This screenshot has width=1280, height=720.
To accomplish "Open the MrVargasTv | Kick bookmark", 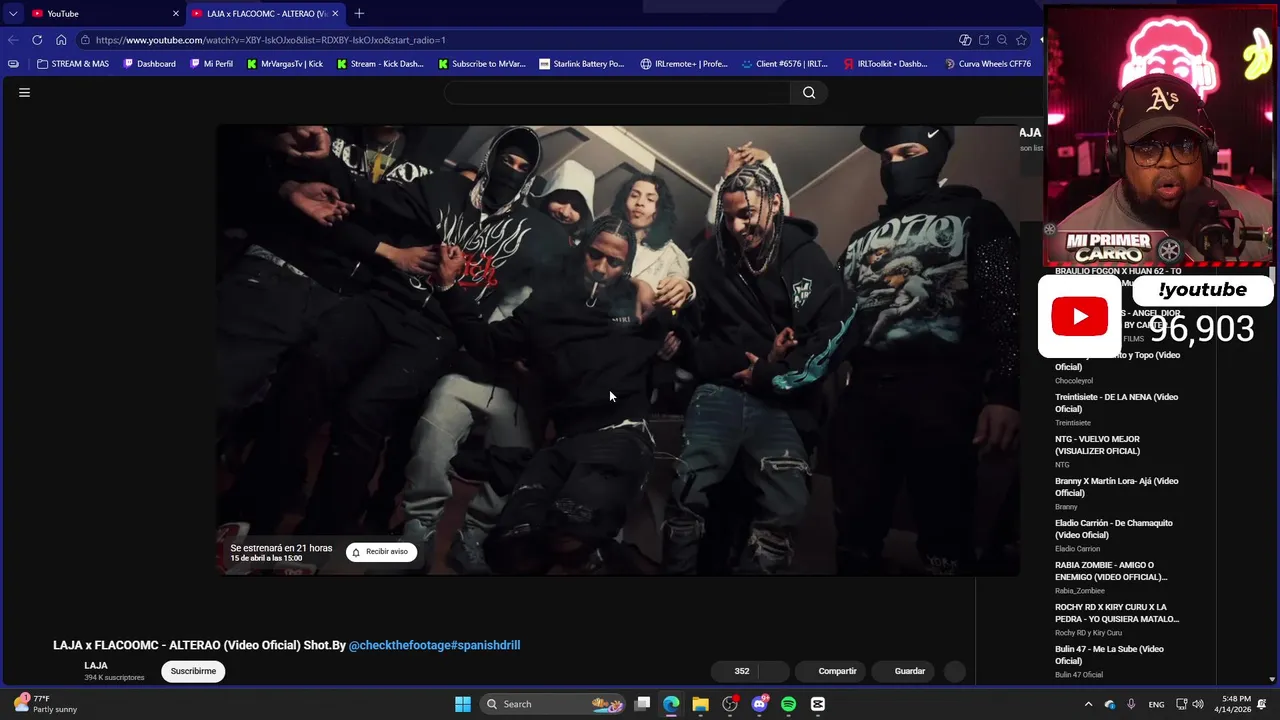I will [284, 64].
